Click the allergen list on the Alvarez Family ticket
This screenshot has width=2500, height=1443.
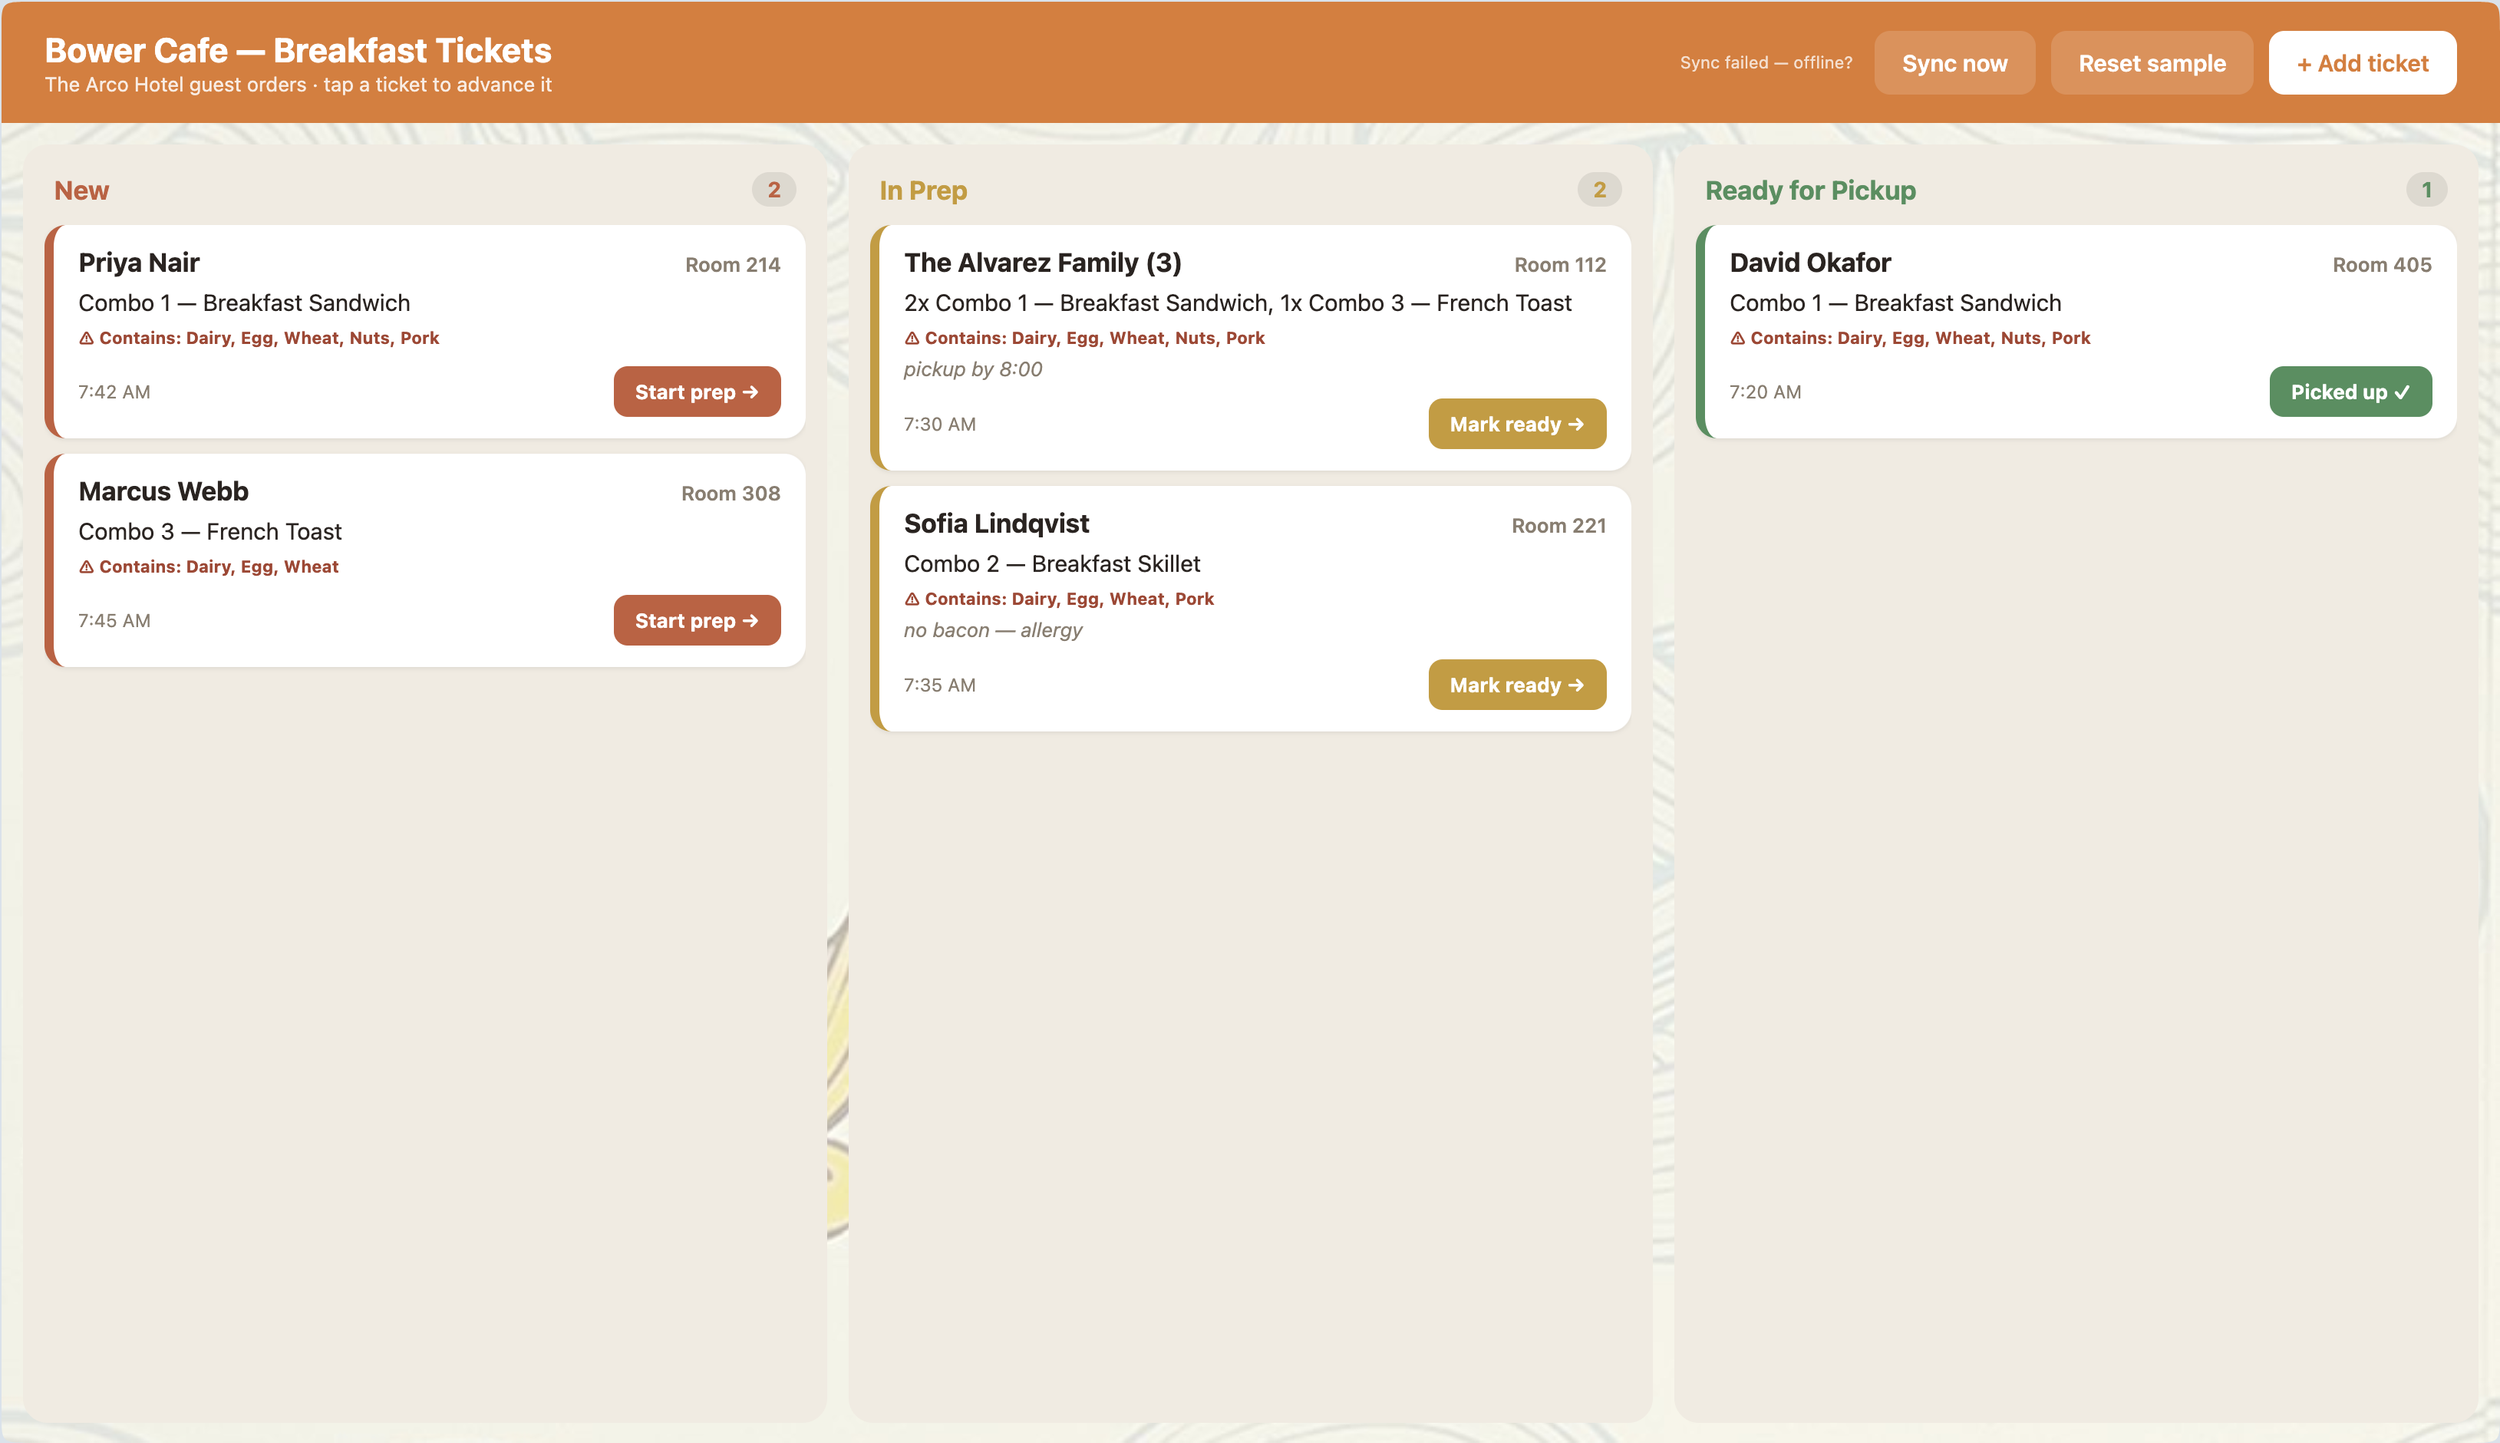click(x=1084, y=339)
